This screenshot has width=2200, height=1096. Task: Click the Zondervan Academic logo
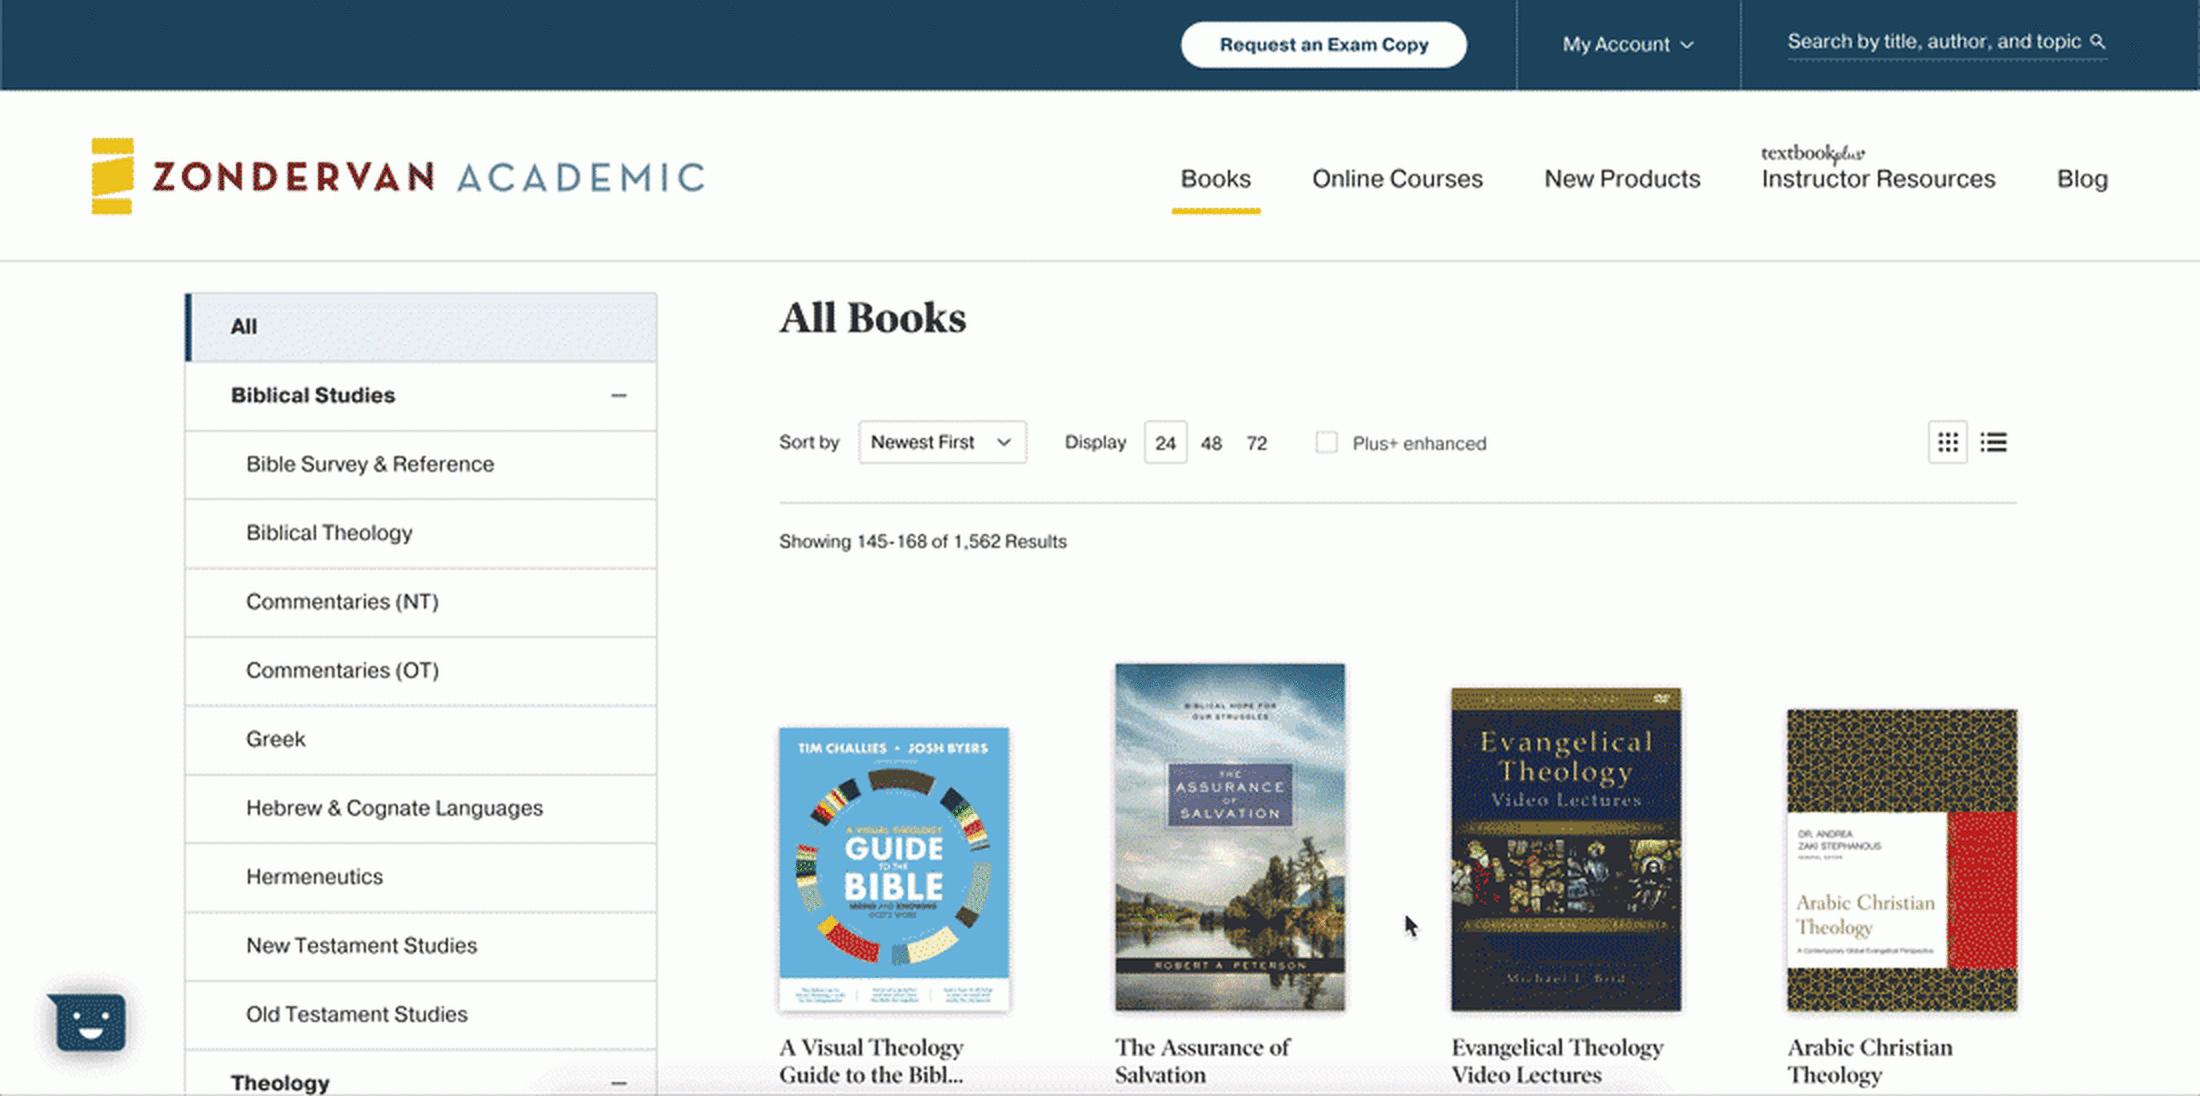[398, 176]
